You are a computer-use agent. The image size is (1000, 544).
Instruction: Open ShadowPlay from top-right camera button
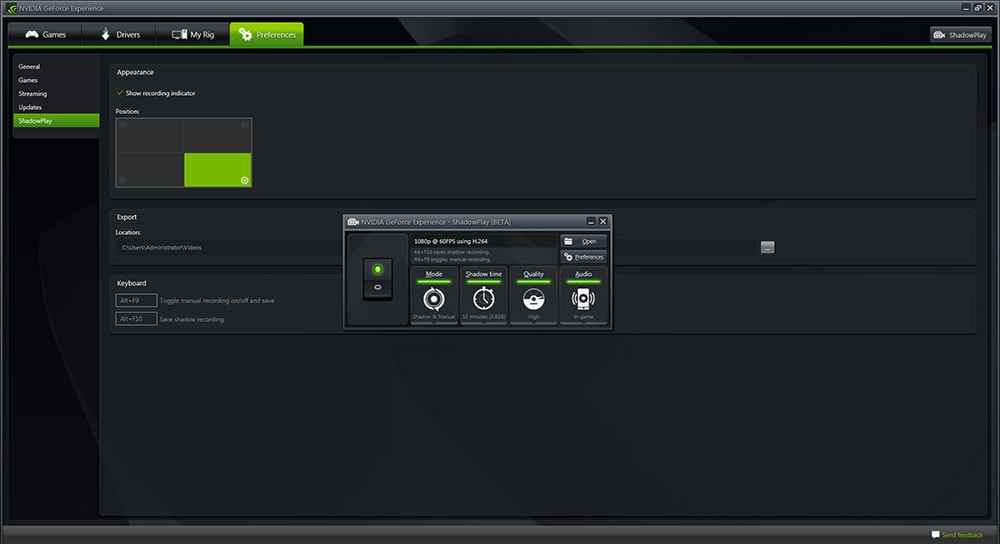click(x=960, y=35)
